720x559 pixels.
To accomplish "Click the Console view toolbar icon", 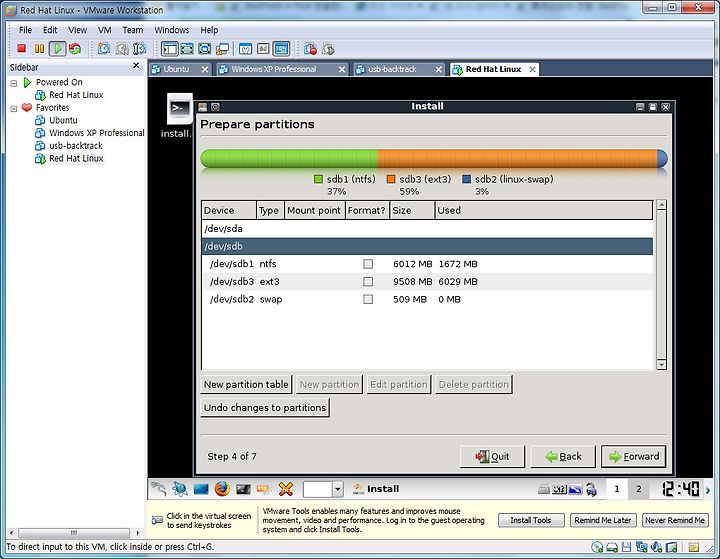I will click(281, 49).
